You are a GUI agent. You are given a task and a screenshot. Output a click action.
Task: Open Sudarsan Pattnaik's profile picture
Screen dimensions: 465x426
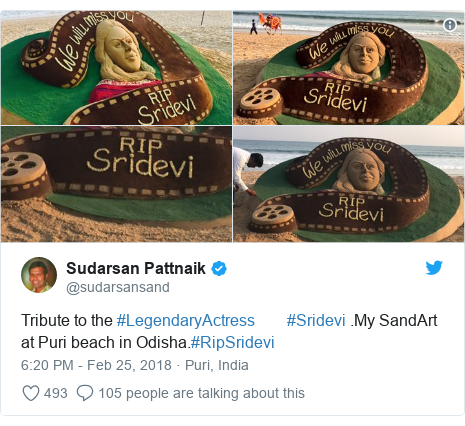(x=39, y=275)
